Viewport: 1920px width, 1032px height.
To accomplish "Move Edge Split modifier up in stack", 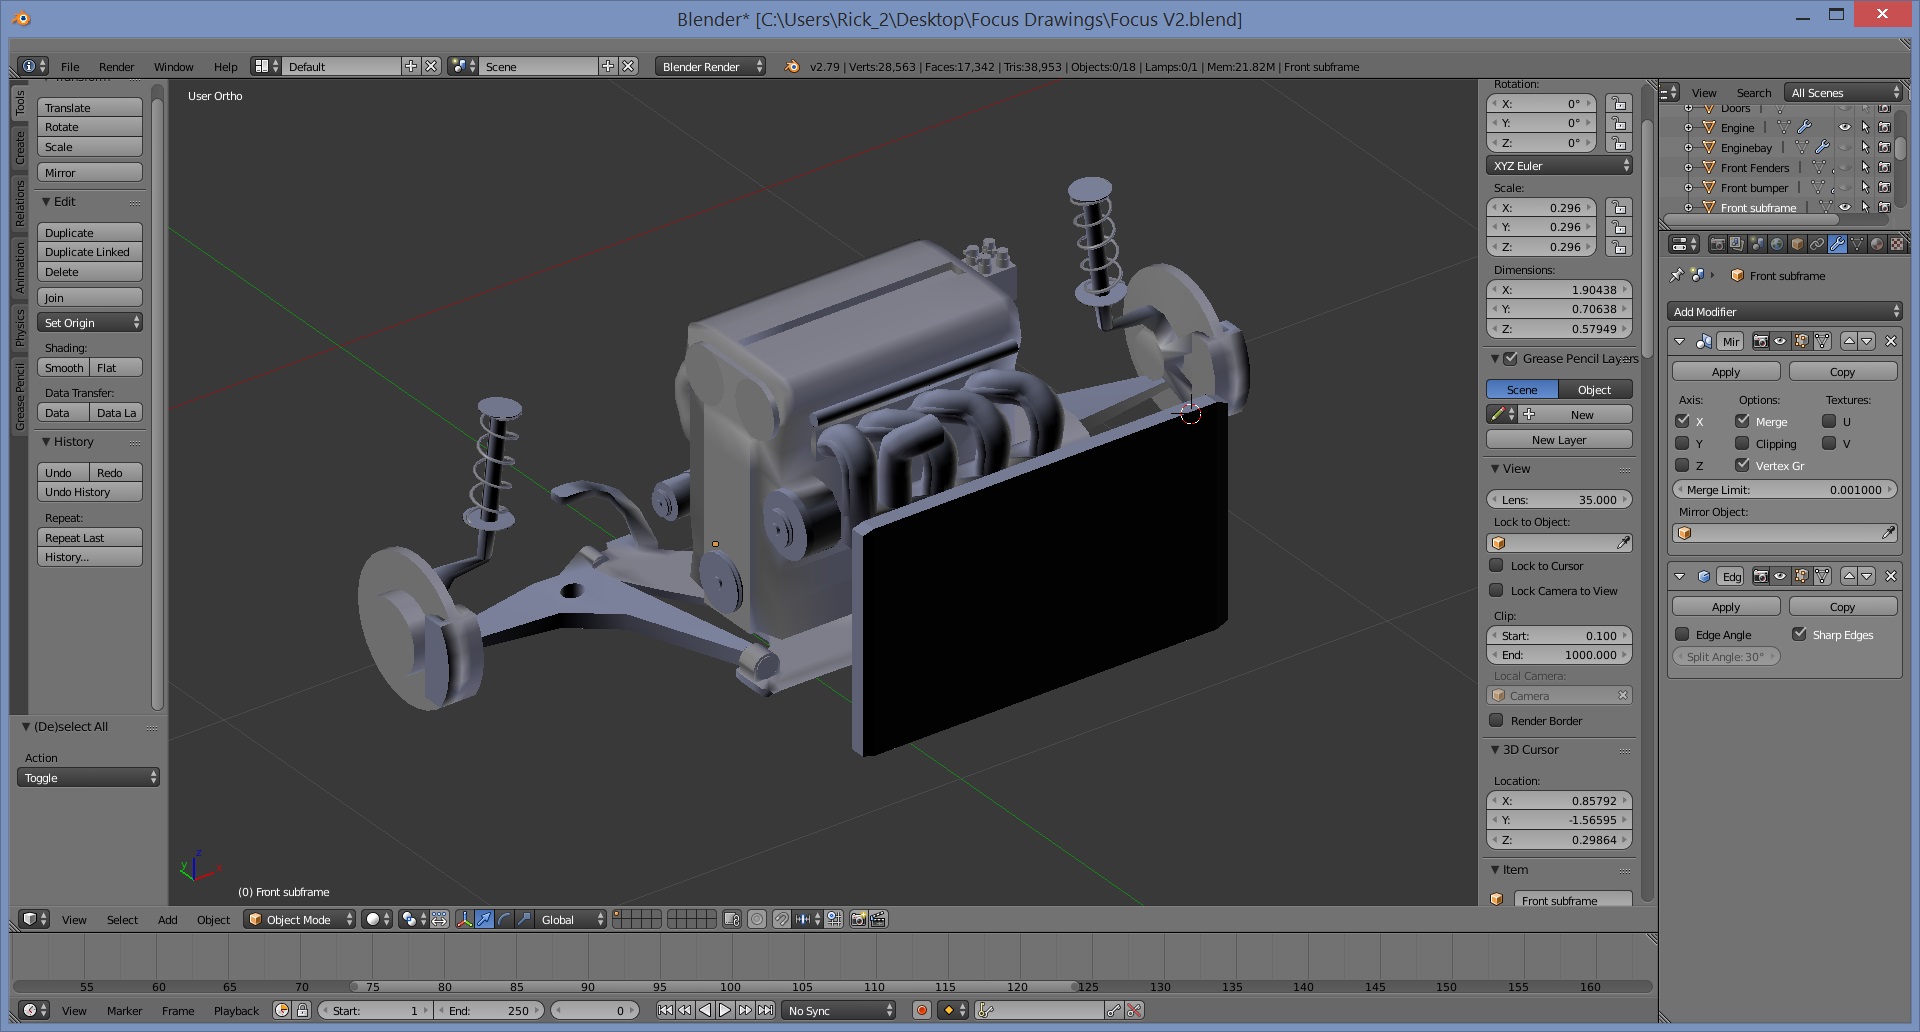I will [x=1849, y=576].
